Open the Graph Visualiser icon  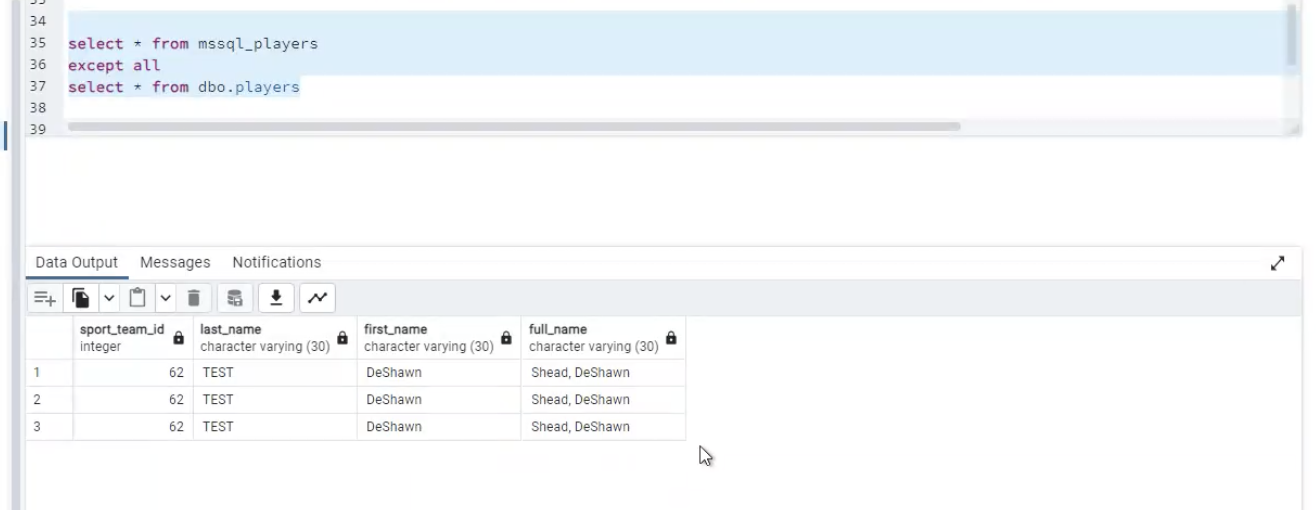(317, 298)
